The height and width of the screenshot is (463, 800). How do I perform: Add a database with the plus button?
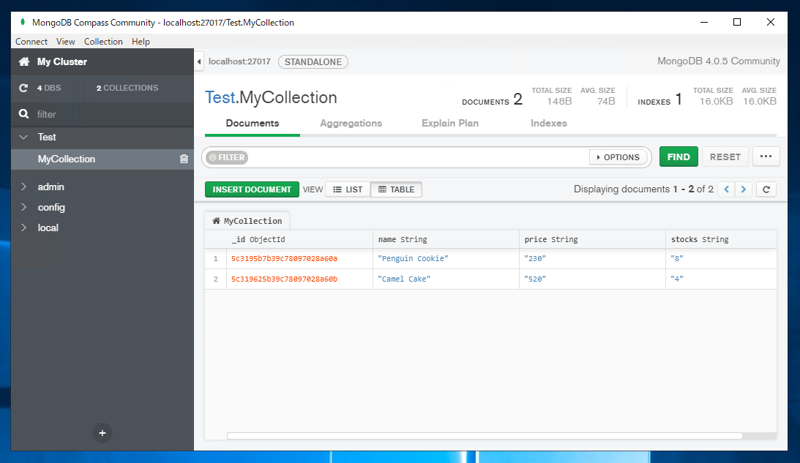(x=102, y=433)
